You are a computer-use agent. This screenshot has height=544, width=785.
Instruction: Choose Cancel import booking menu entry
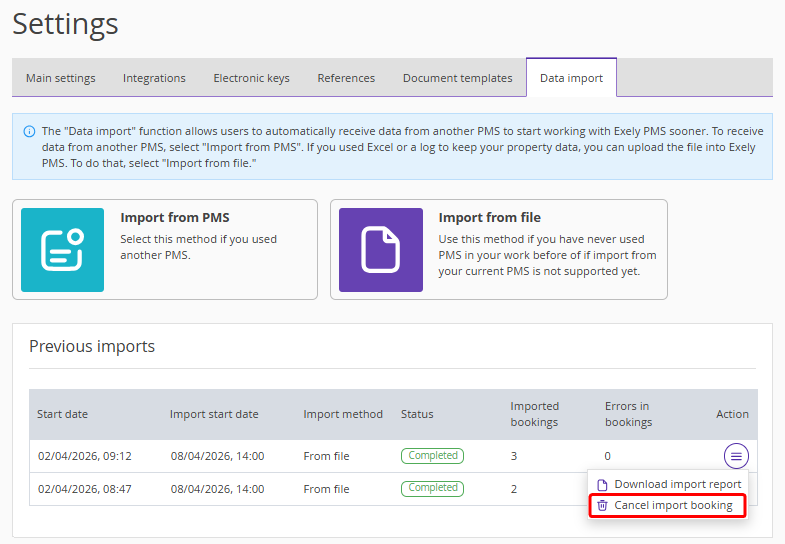[668, 505]
